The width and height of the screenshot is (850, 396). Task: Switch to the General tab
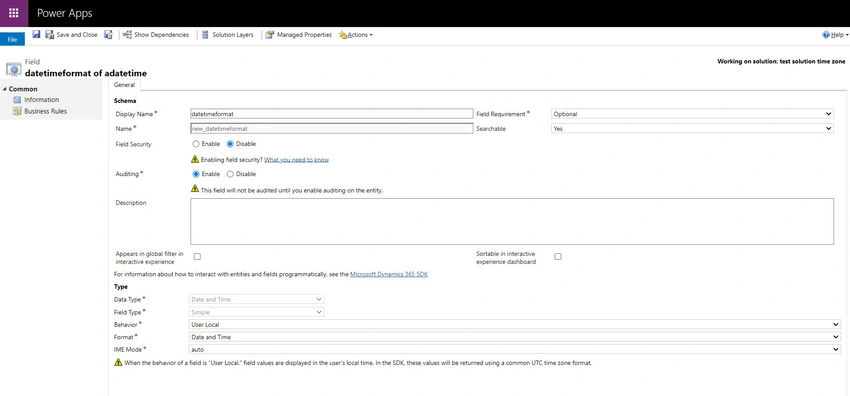point(124,85)
